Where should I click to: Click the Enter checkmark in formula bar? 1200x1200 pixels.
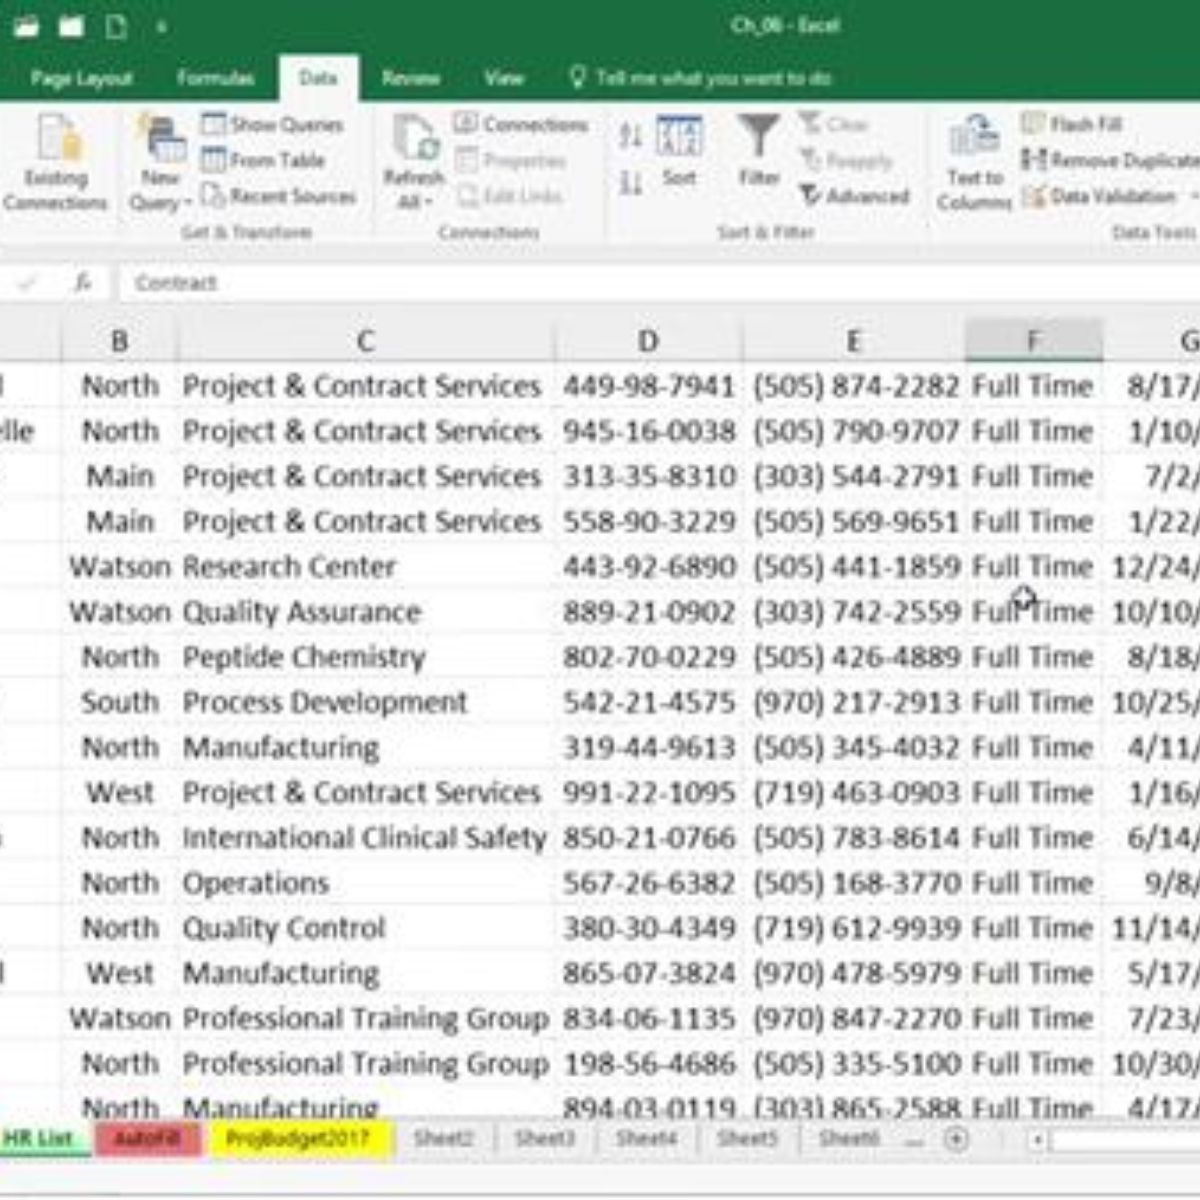click(x=27, y=283)
